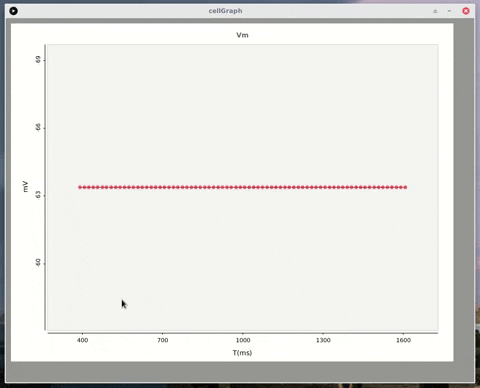
Task: Click the last red data point on the right
Action: [405, 187]
